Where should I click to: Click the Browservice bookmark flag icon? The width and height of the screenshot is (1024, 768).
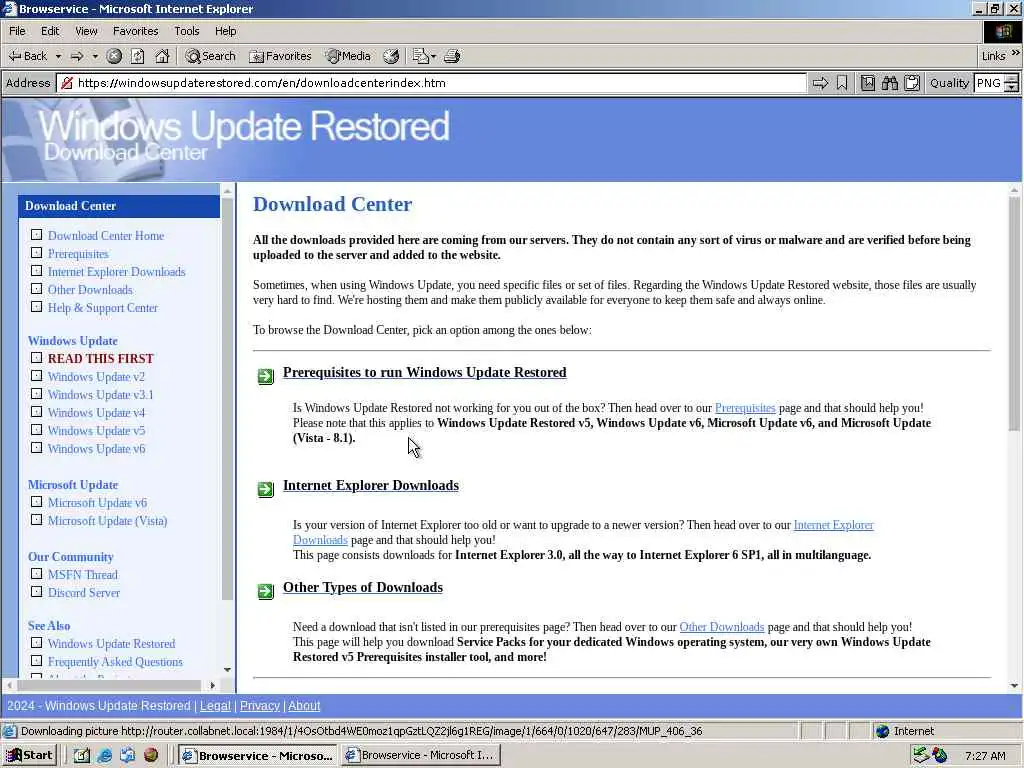coord(842,83)
